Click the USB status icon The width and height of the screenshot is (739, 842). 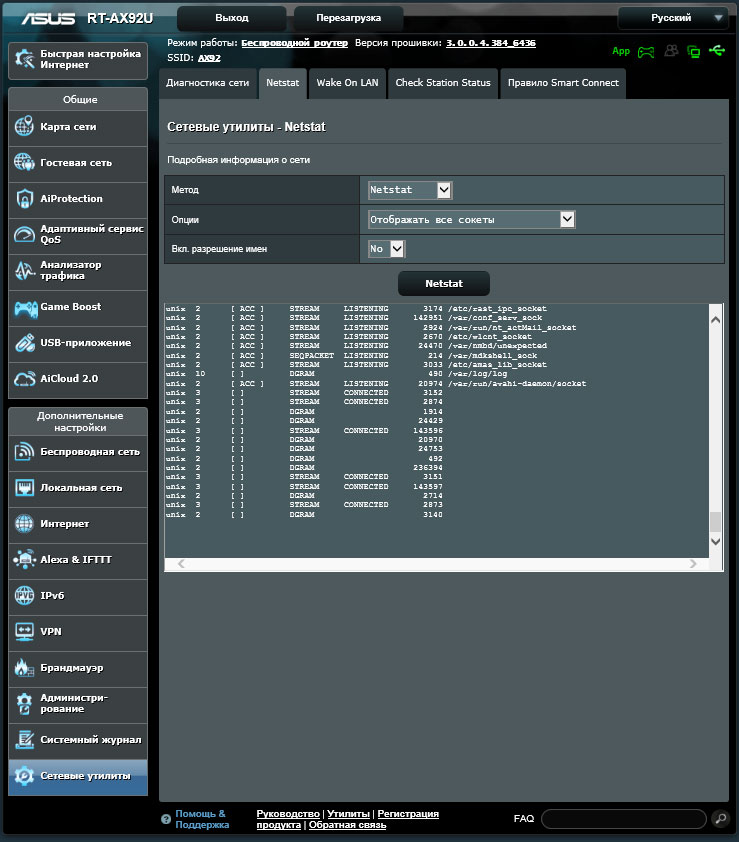pos(717,50)
